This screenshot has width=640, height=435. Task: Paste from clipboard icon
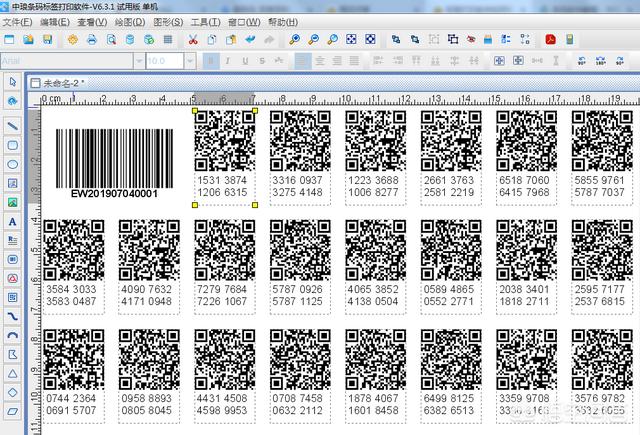pos(231,40)
